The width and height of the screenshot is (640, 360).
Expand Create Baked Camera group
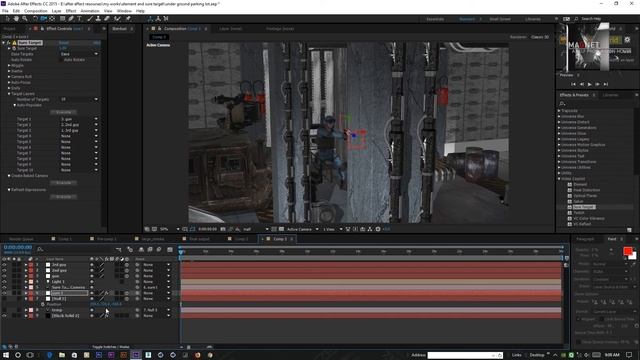(x=9, y=176)
